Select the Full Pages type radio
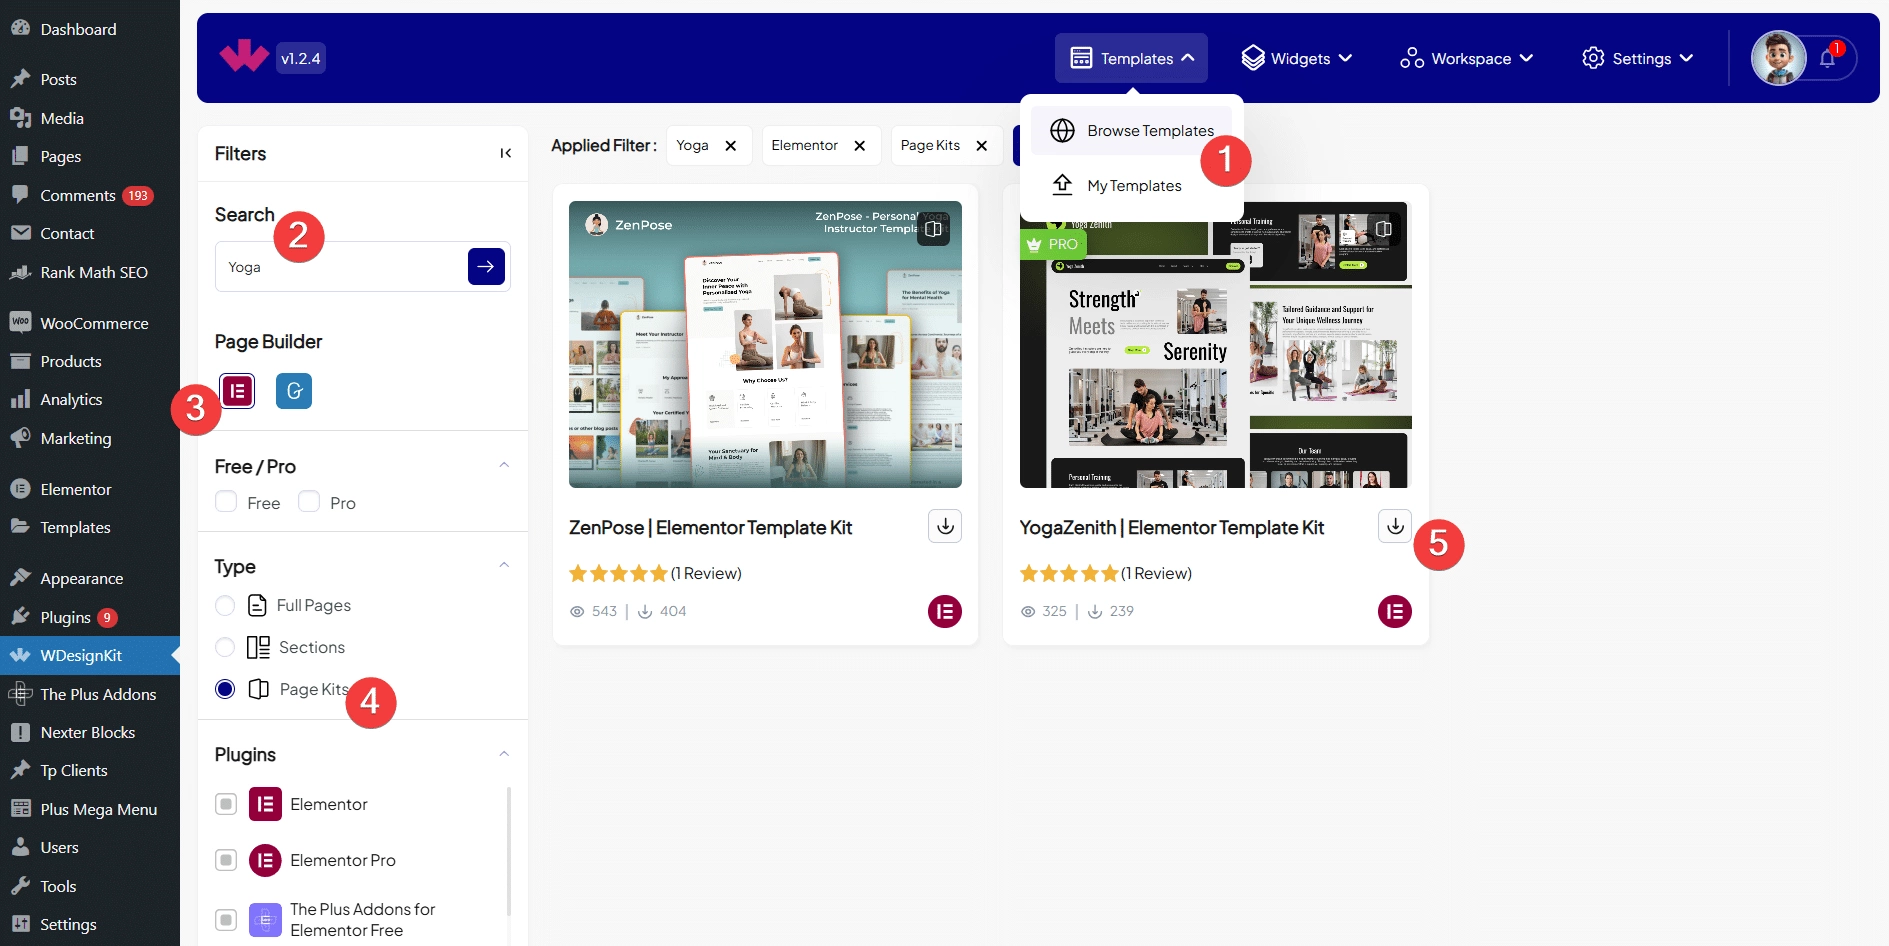Viewport: 1889px width, 946px height. (225, 606)
